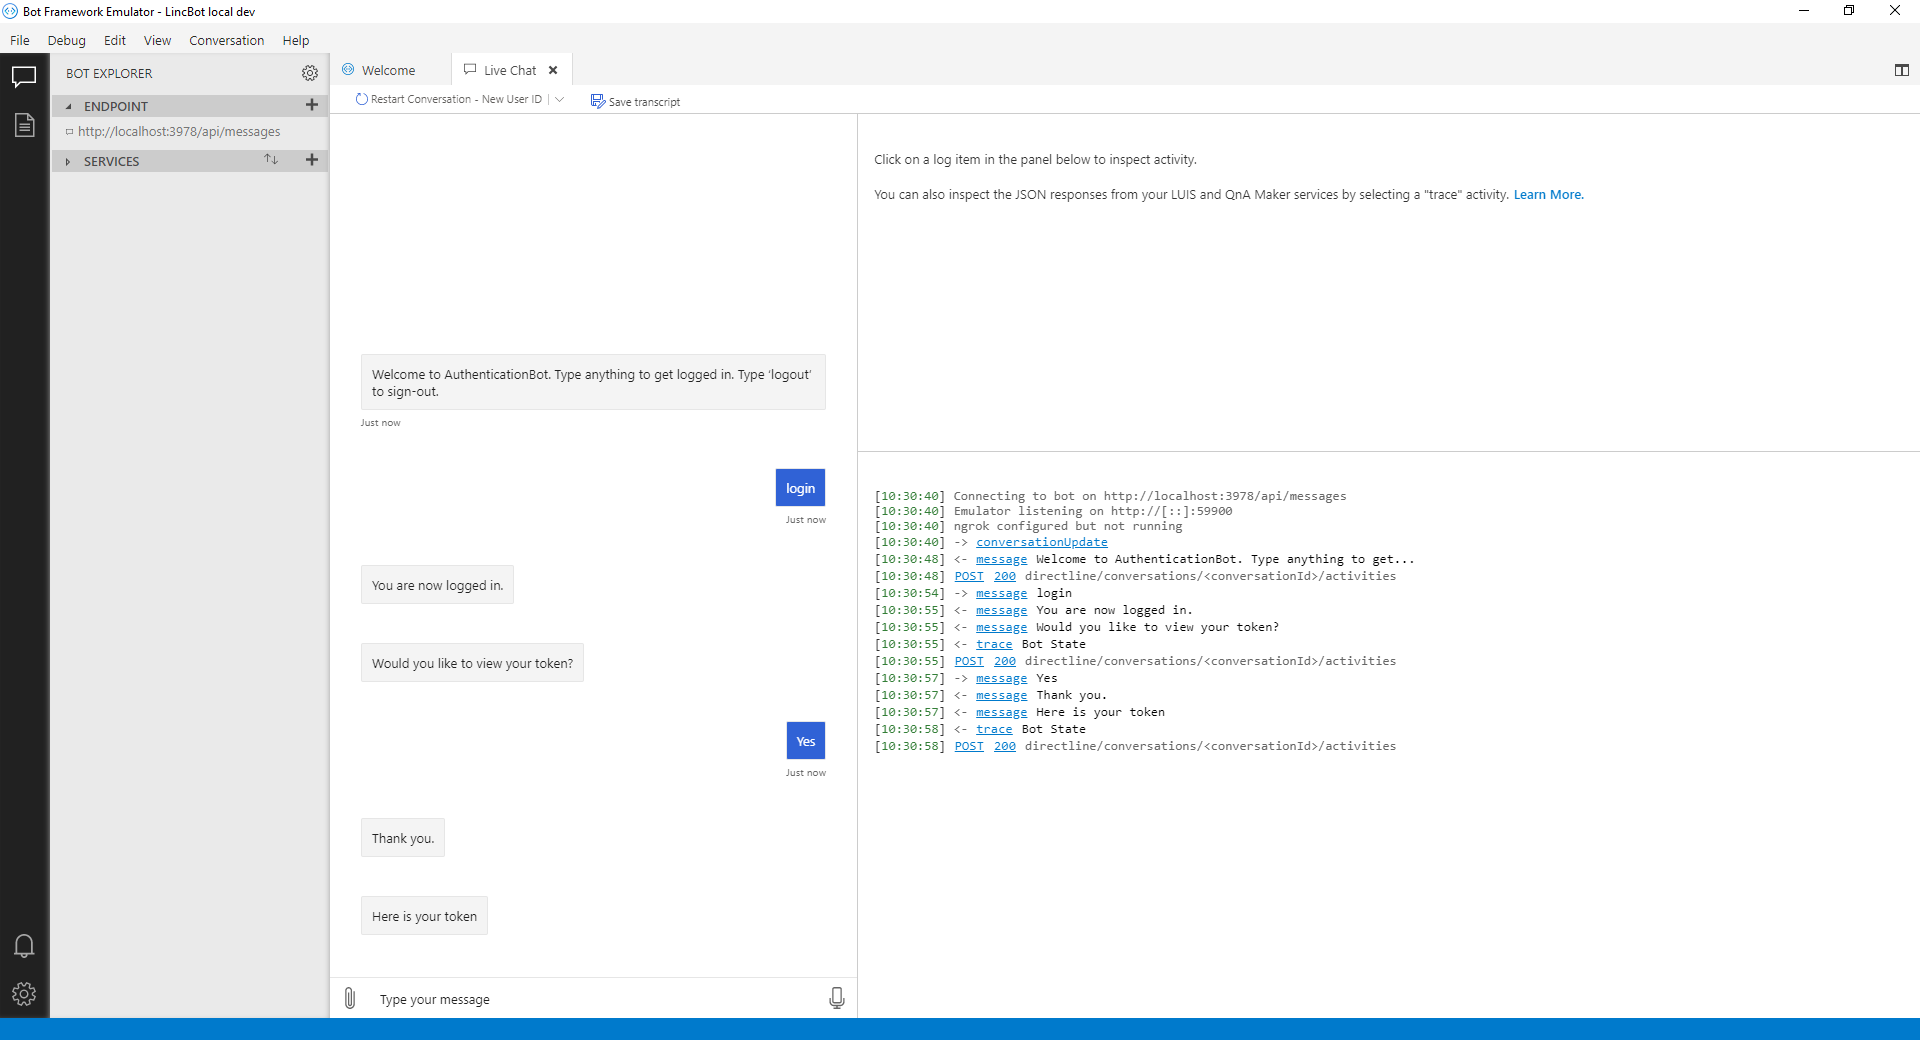Viewport: 1920px width, 1040px height.
Task: Open the Debug menu
Action: pos(66,40)
